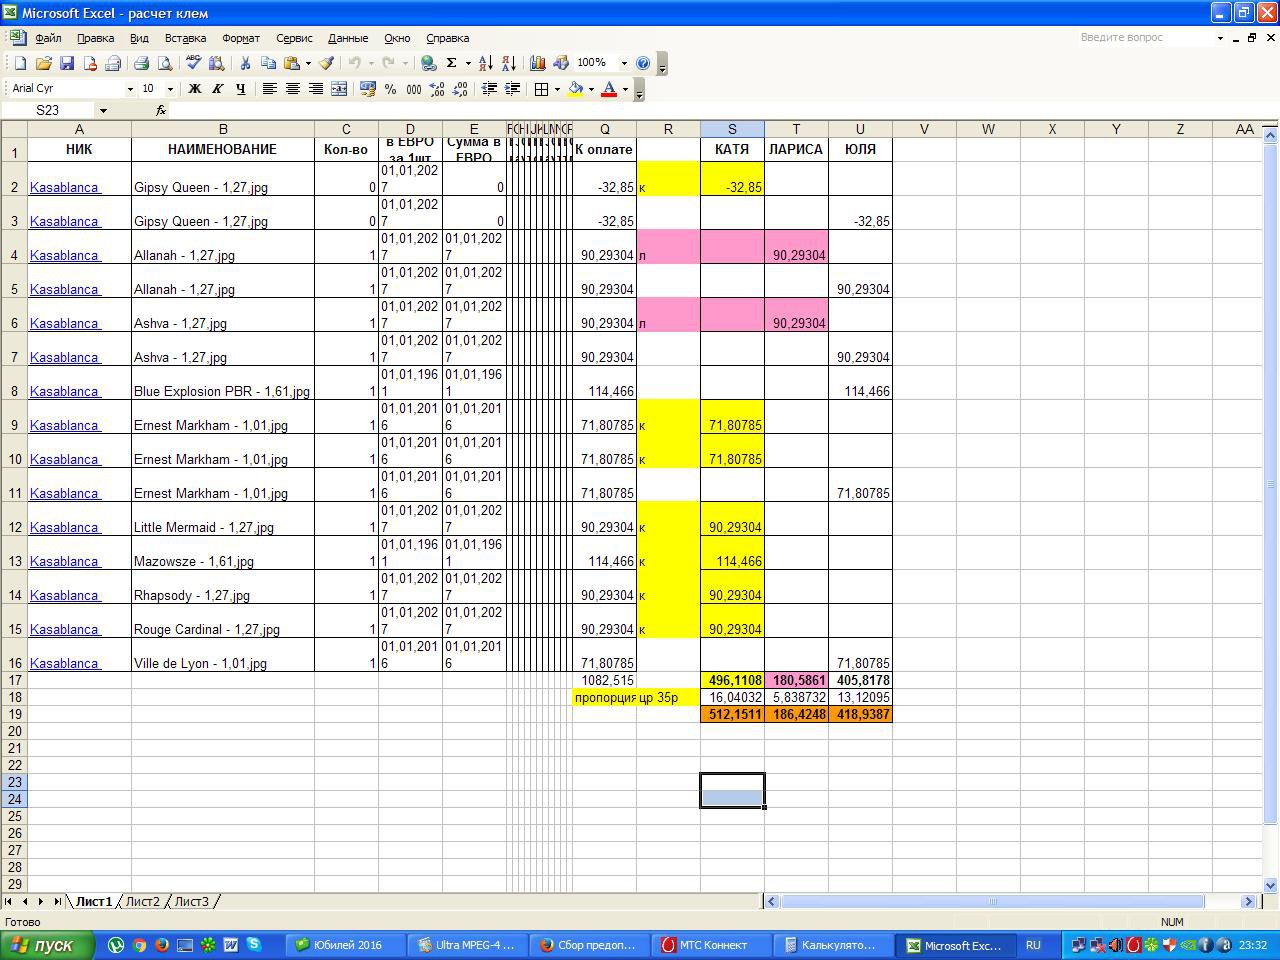Apply currency format icon

click(367, 89)
